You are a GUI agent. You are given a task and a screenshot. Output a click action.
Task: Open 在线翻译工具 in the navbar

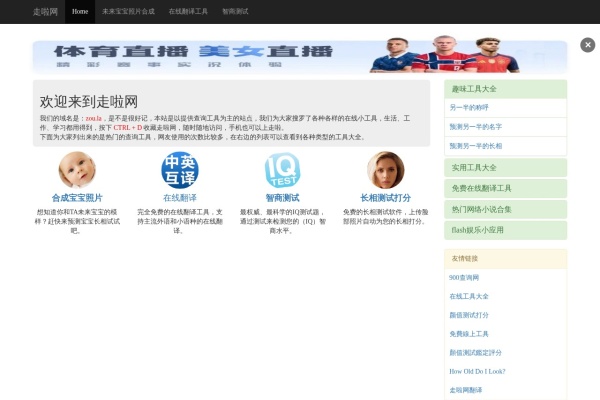(188, 12)
